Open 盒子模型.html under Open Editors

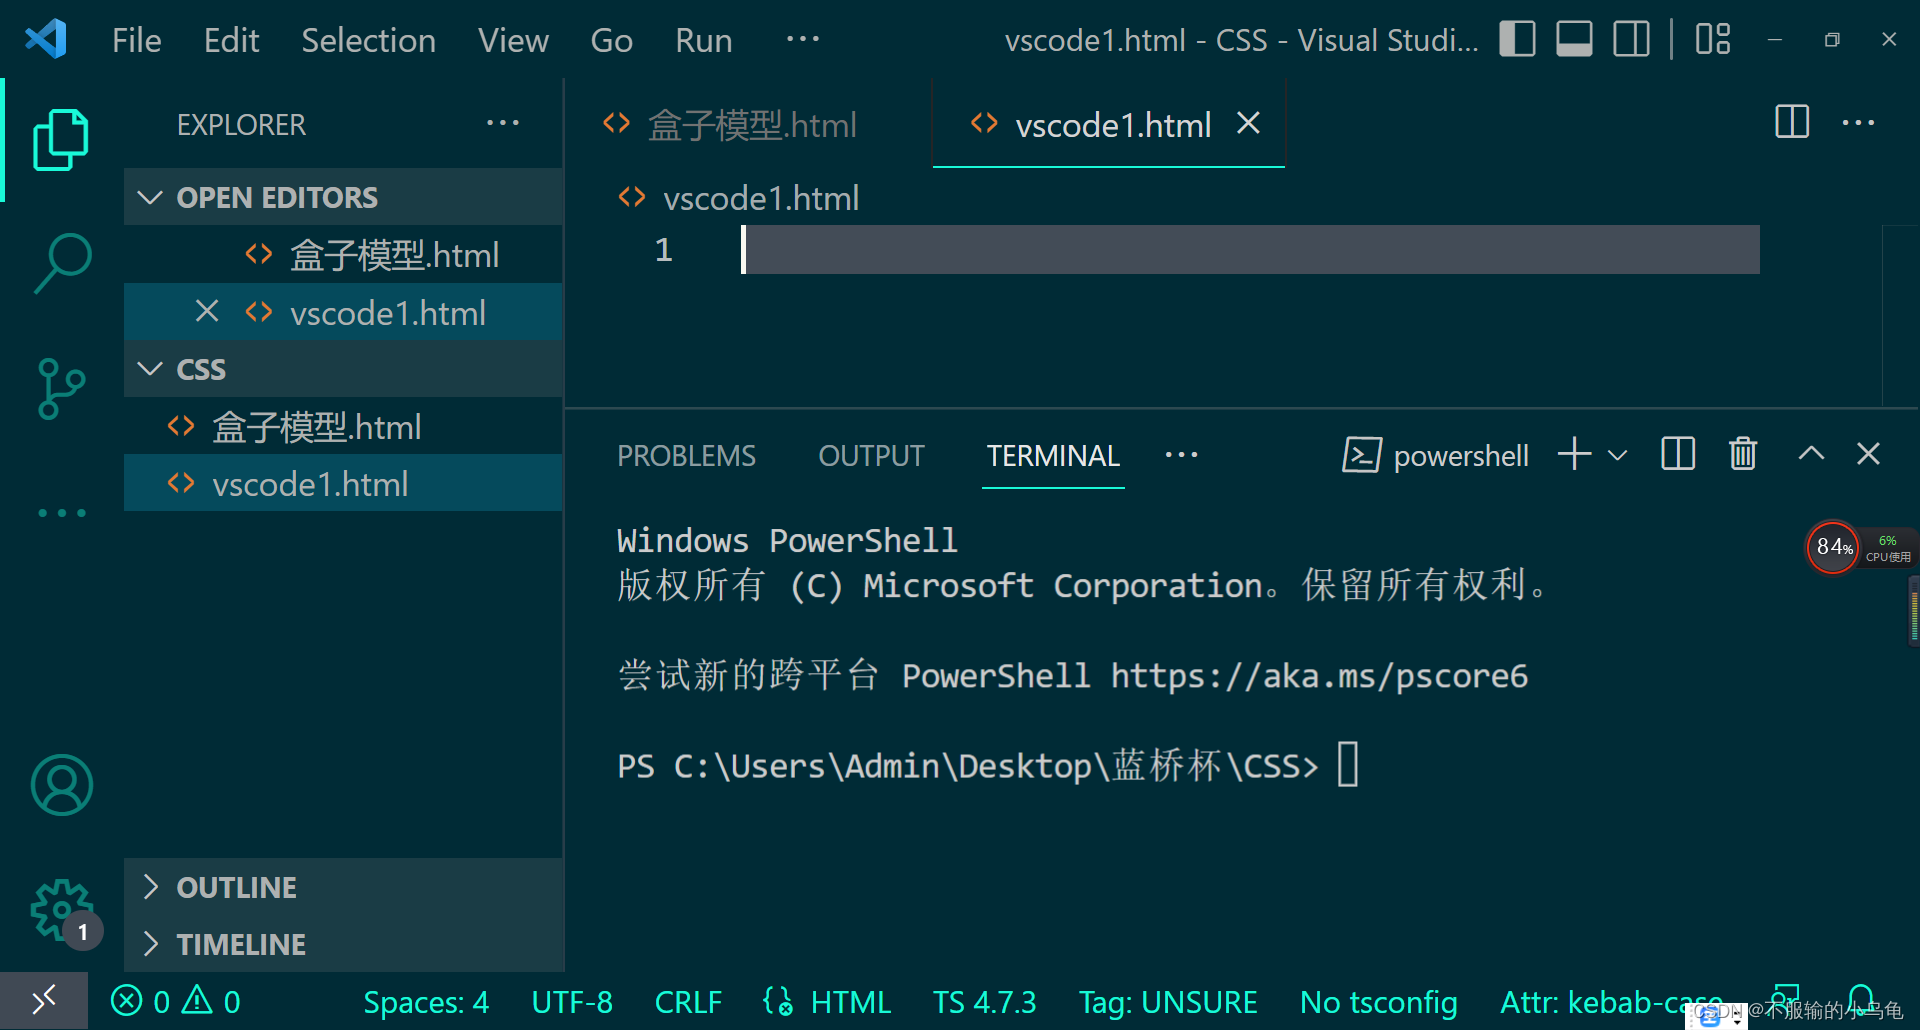(343, 254)
